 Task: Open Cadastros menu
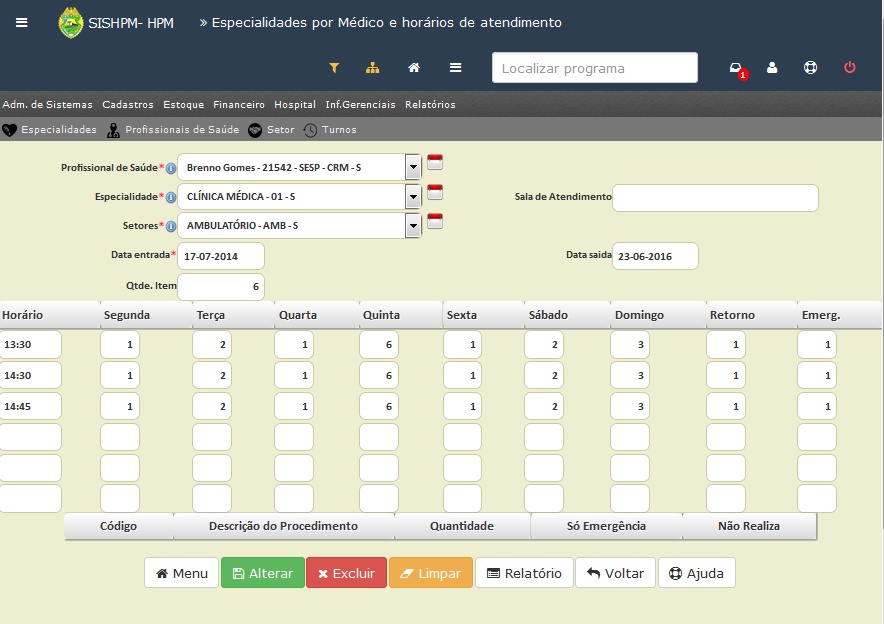pos(128,104)
